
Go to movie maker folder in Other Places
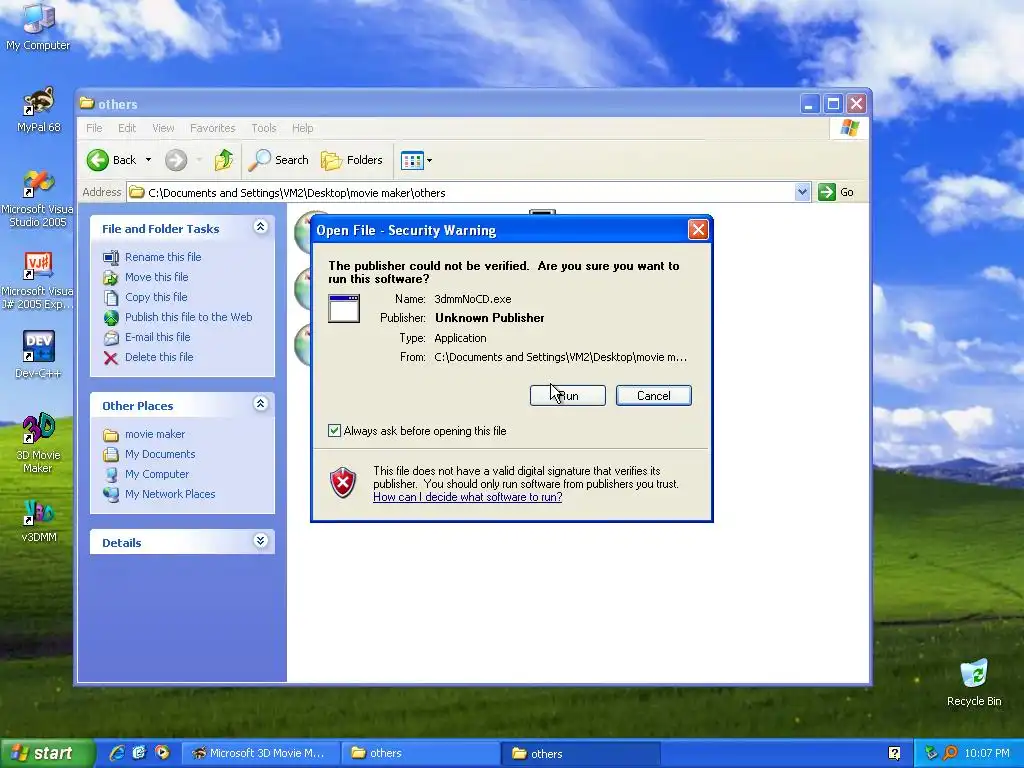(x=155, y=434)
